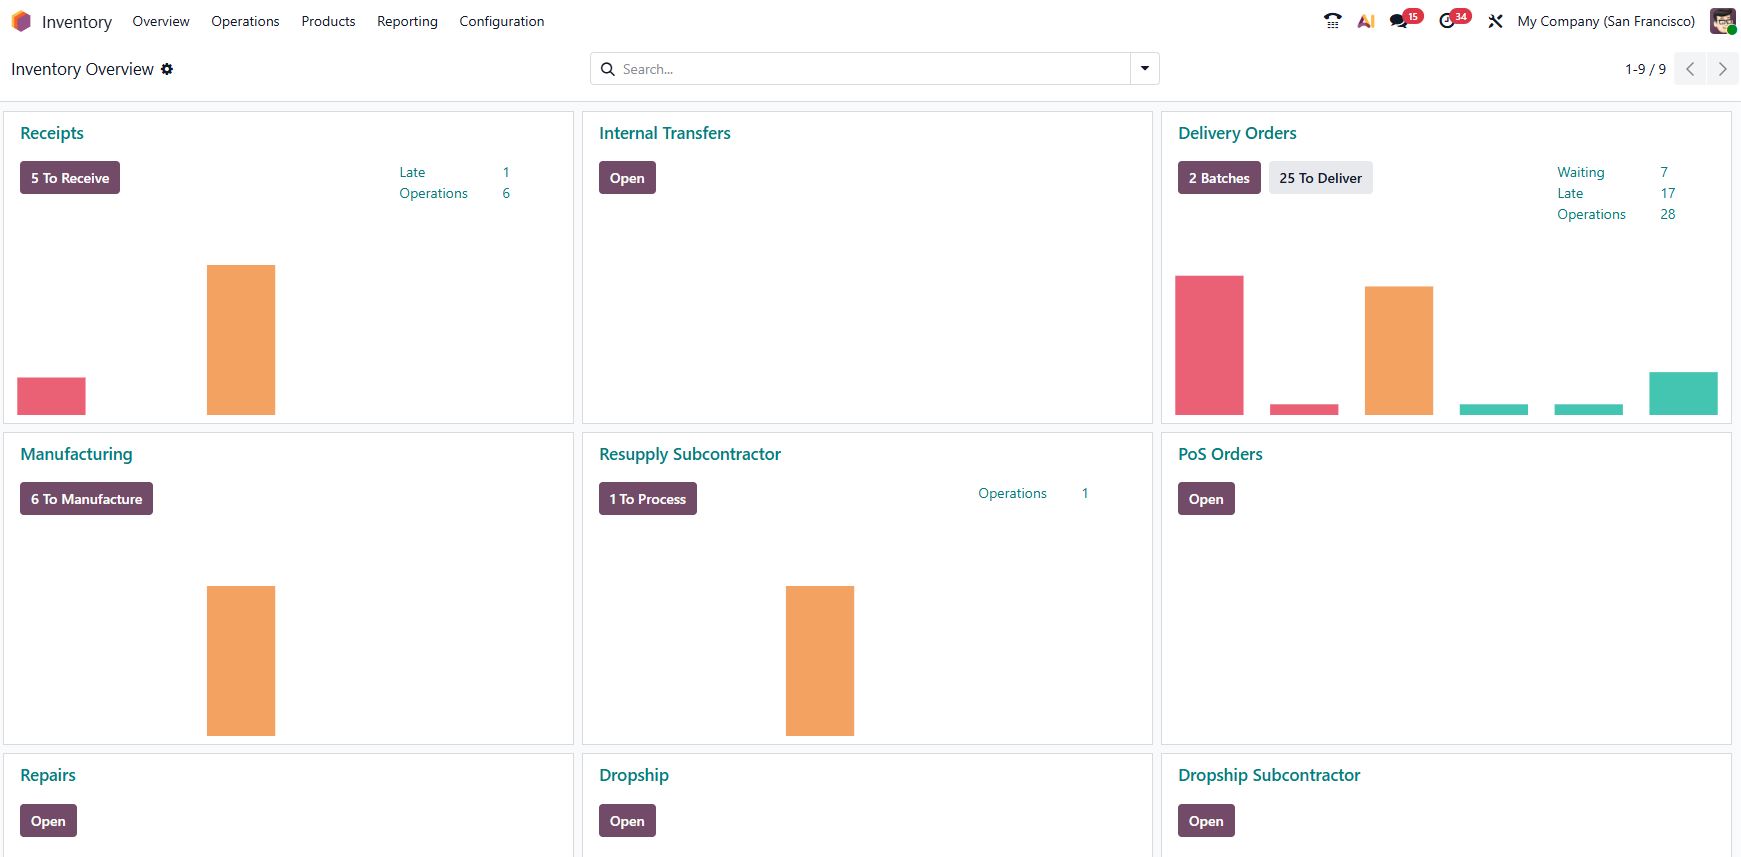The height and width of the screenshot is (857, 1741).
Task: Open the user avatar menu
Action: 1722,21
